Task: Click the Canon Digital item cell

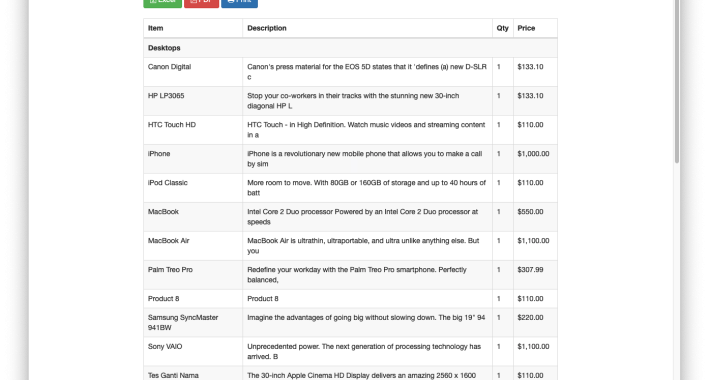Action: pos(193,72)
